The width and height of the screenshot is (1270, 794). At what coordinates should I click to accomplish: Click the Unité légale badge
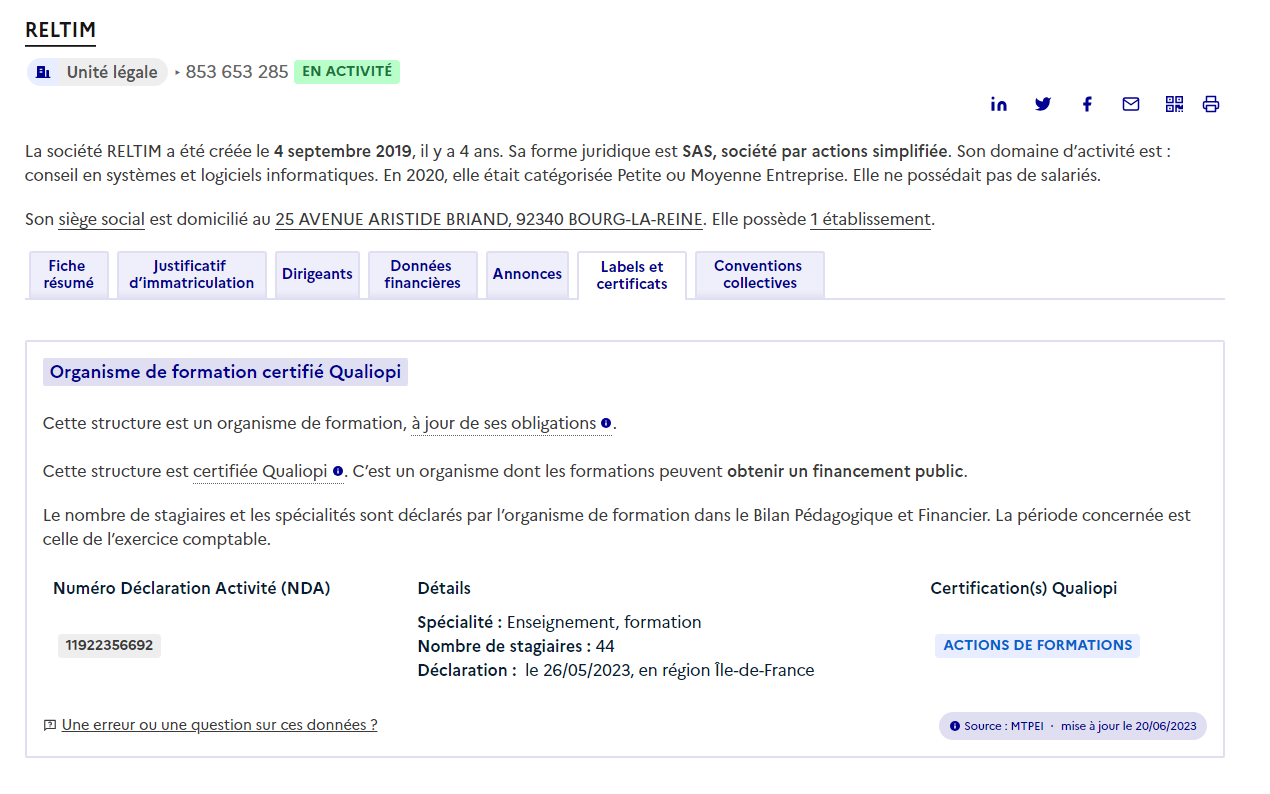pos(97,72)
